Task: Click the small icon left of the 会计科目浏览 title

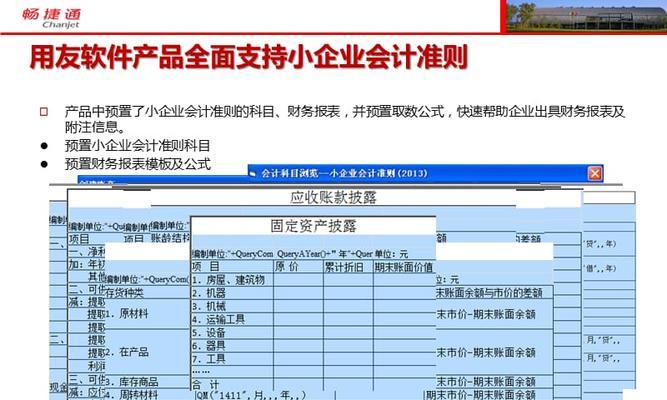Action: click(253, 174)
